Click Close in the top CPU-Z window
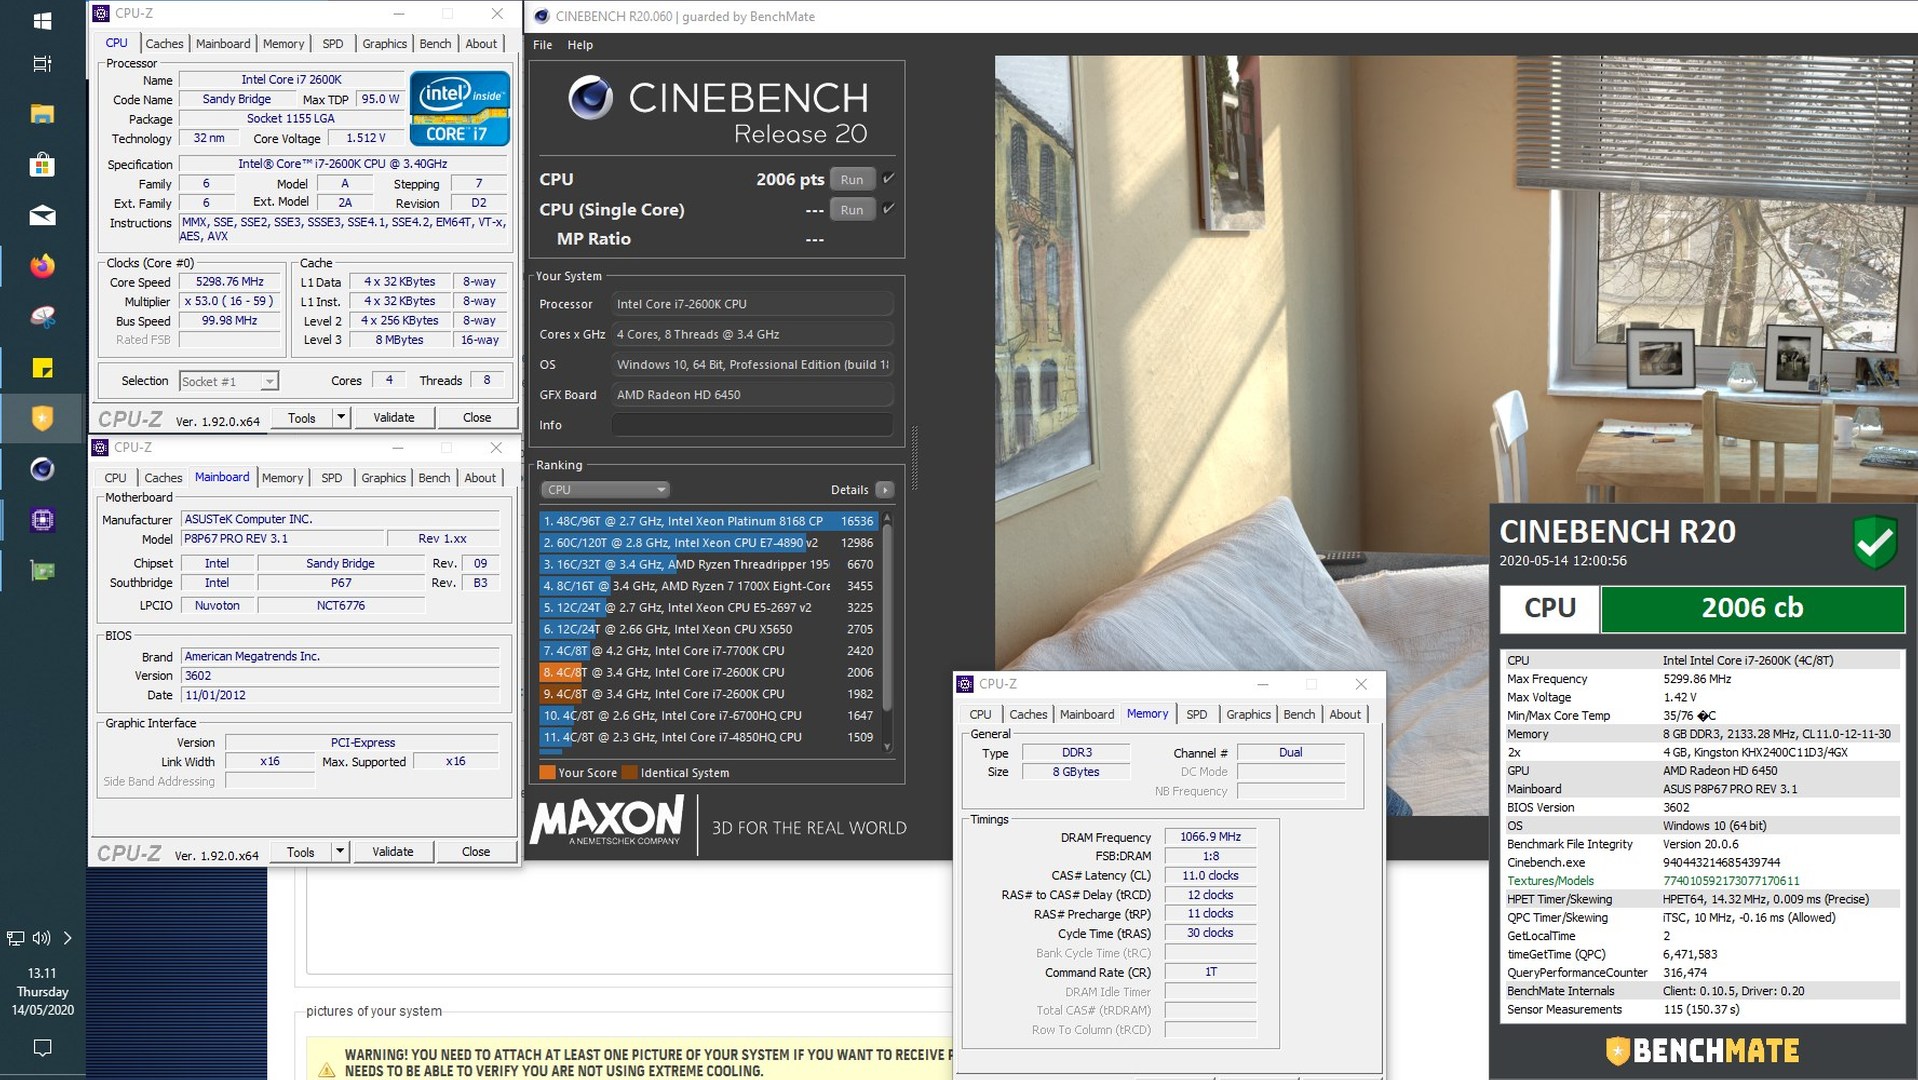This screenshot has height=1080, width=1918. click(x=477, y=418)
